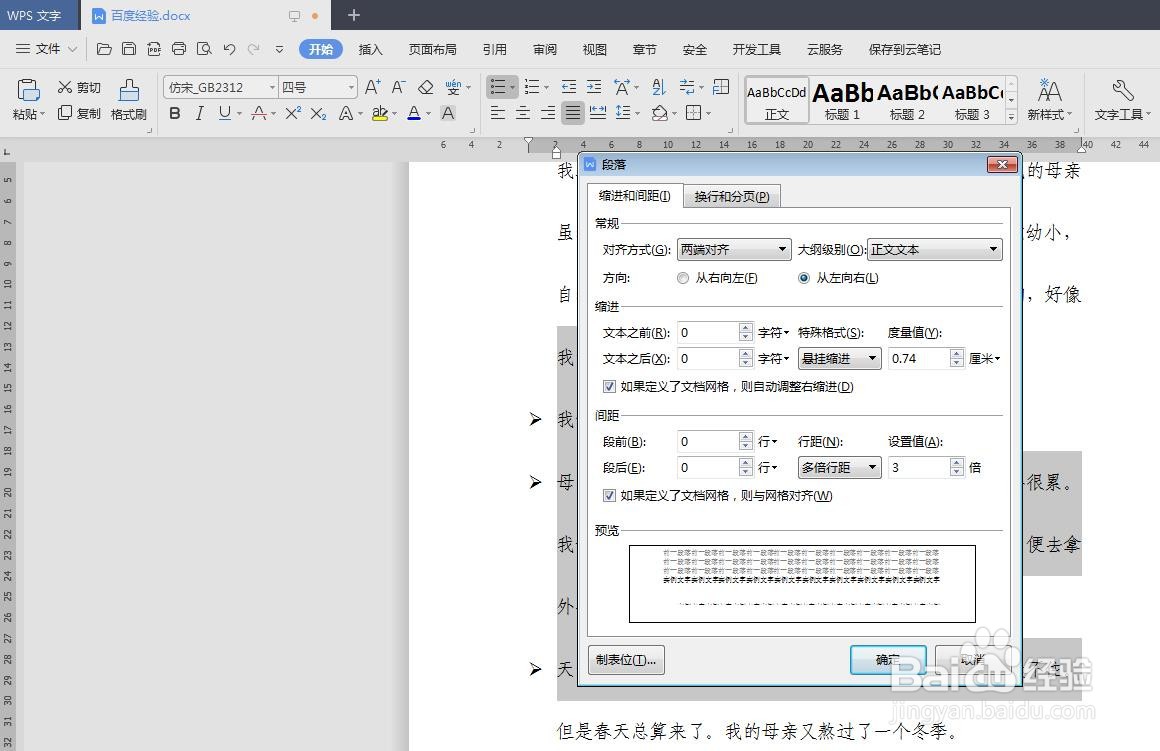Click the Undo icon
This screenshot has width=1160, height=751.
click(229, 49)
